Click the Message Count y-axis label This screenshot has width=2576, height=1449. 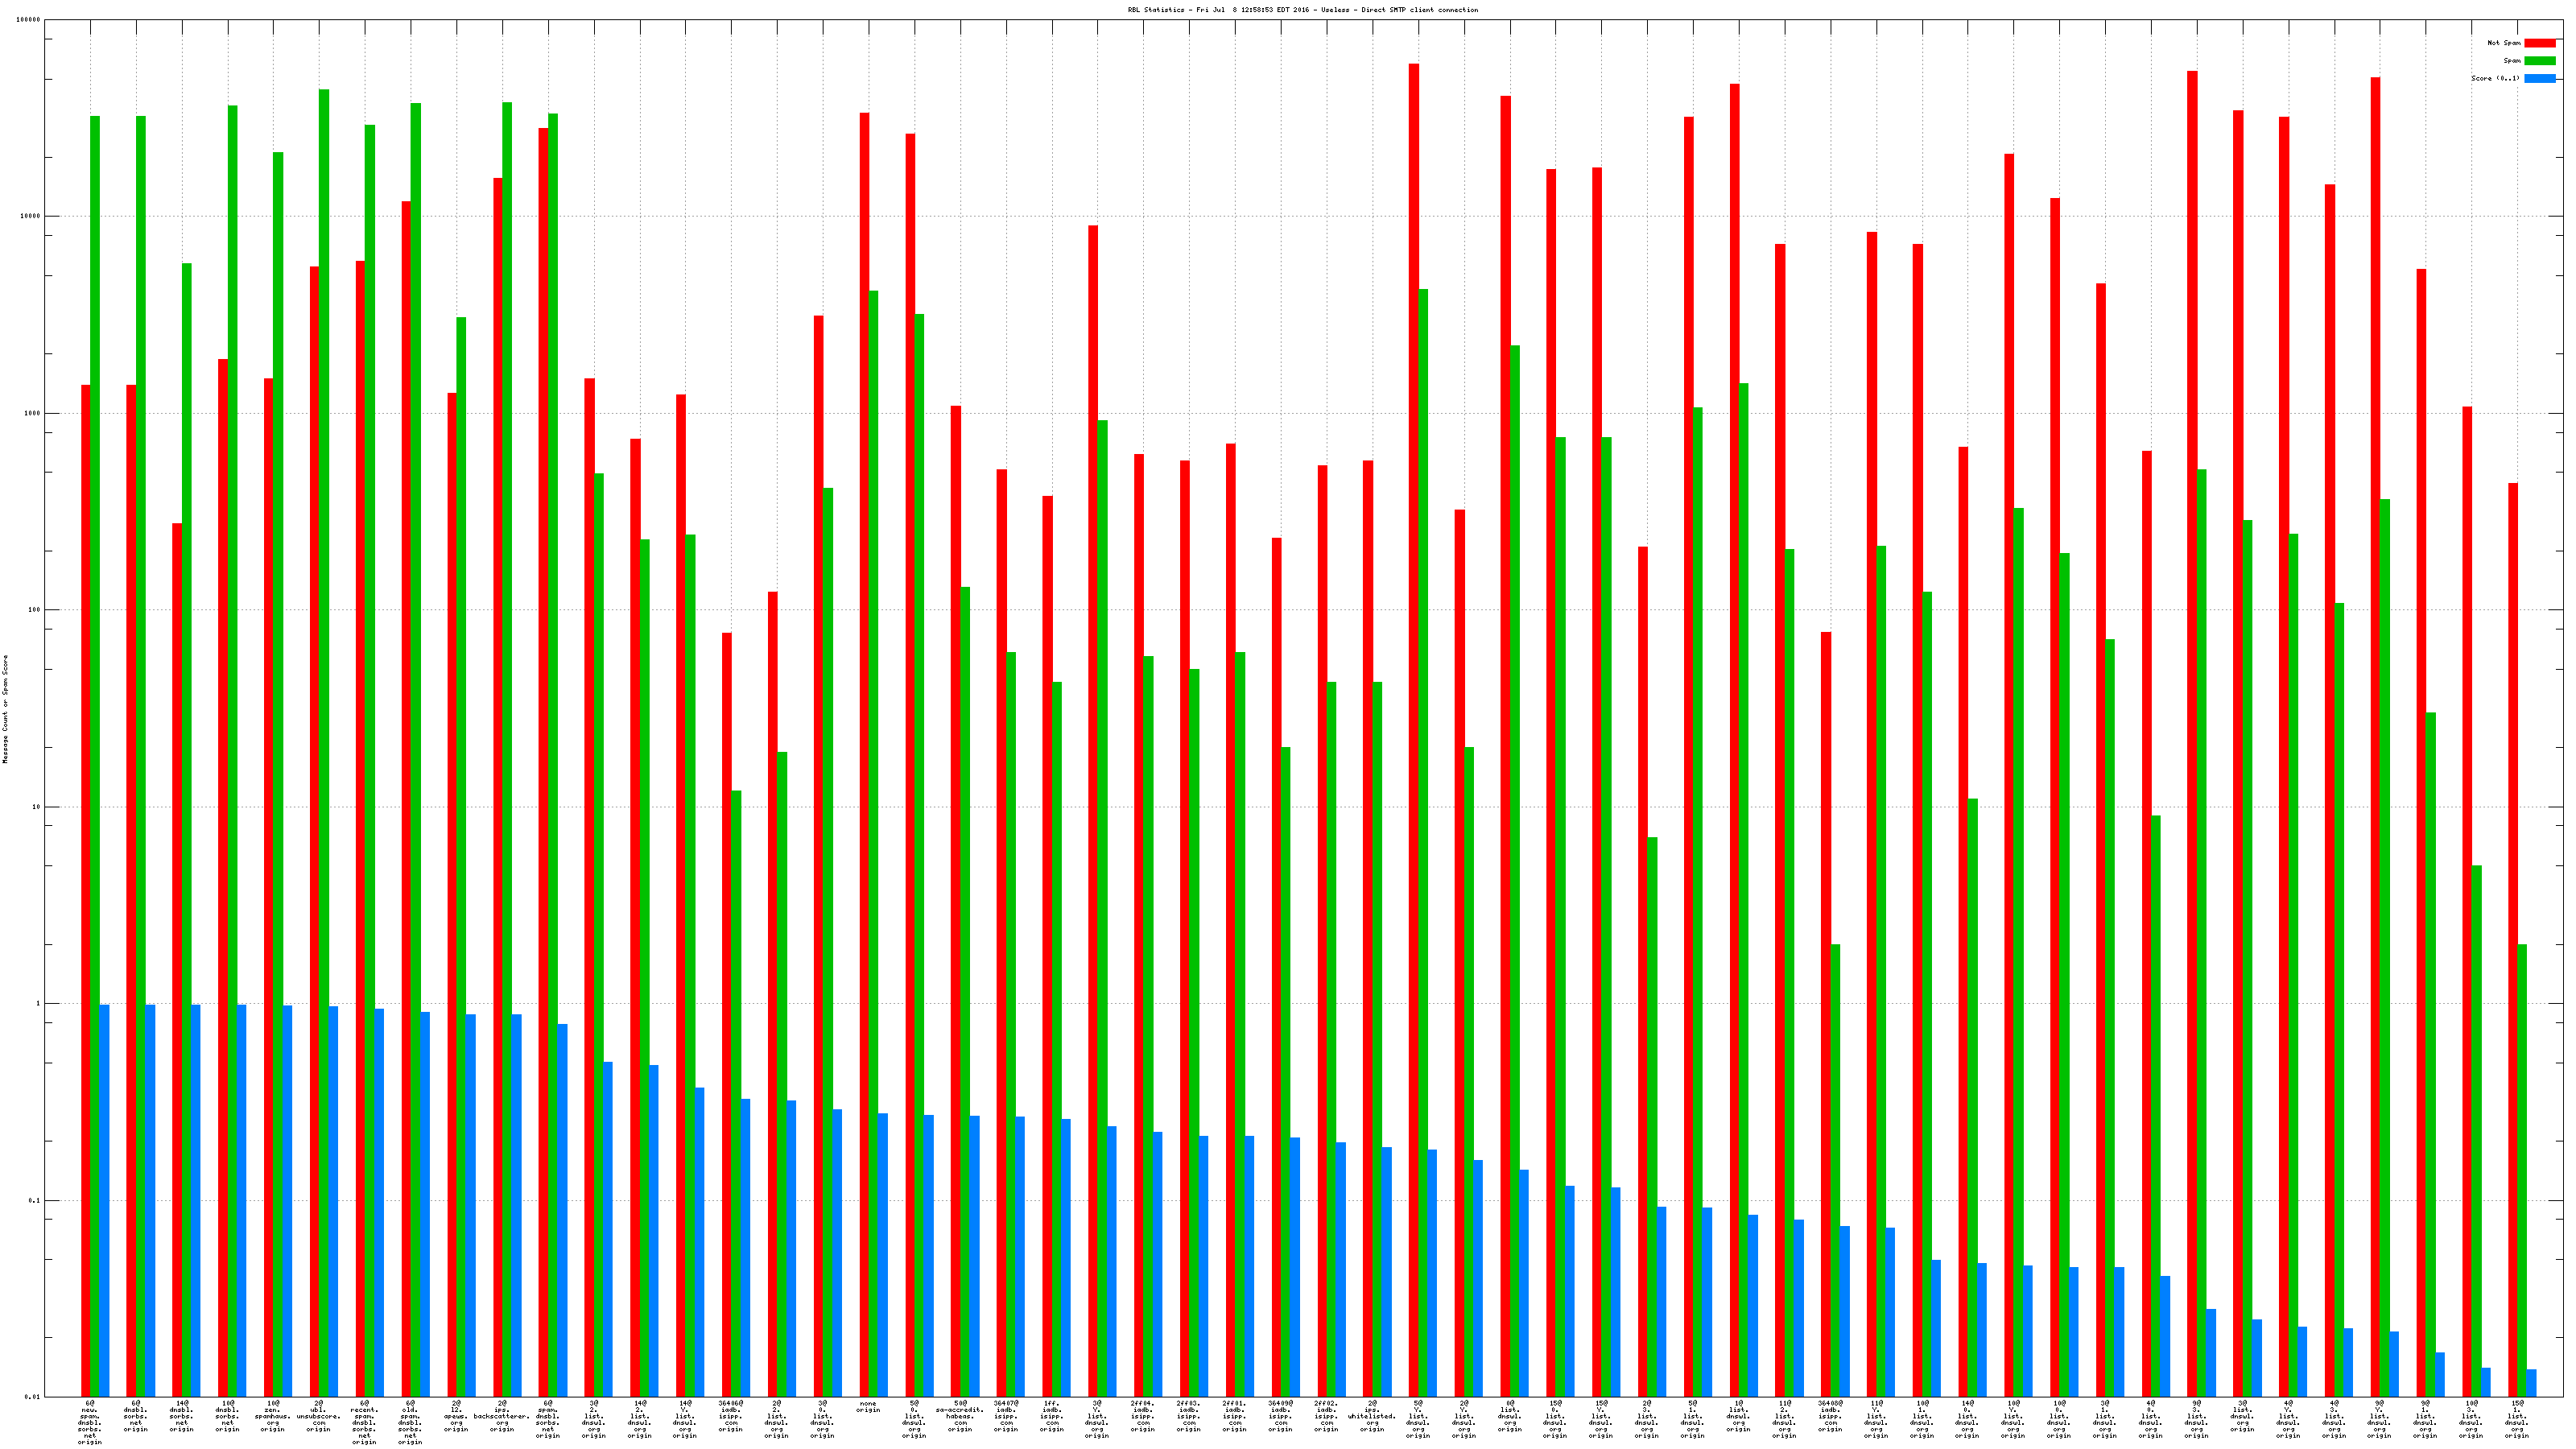[5, 709]
